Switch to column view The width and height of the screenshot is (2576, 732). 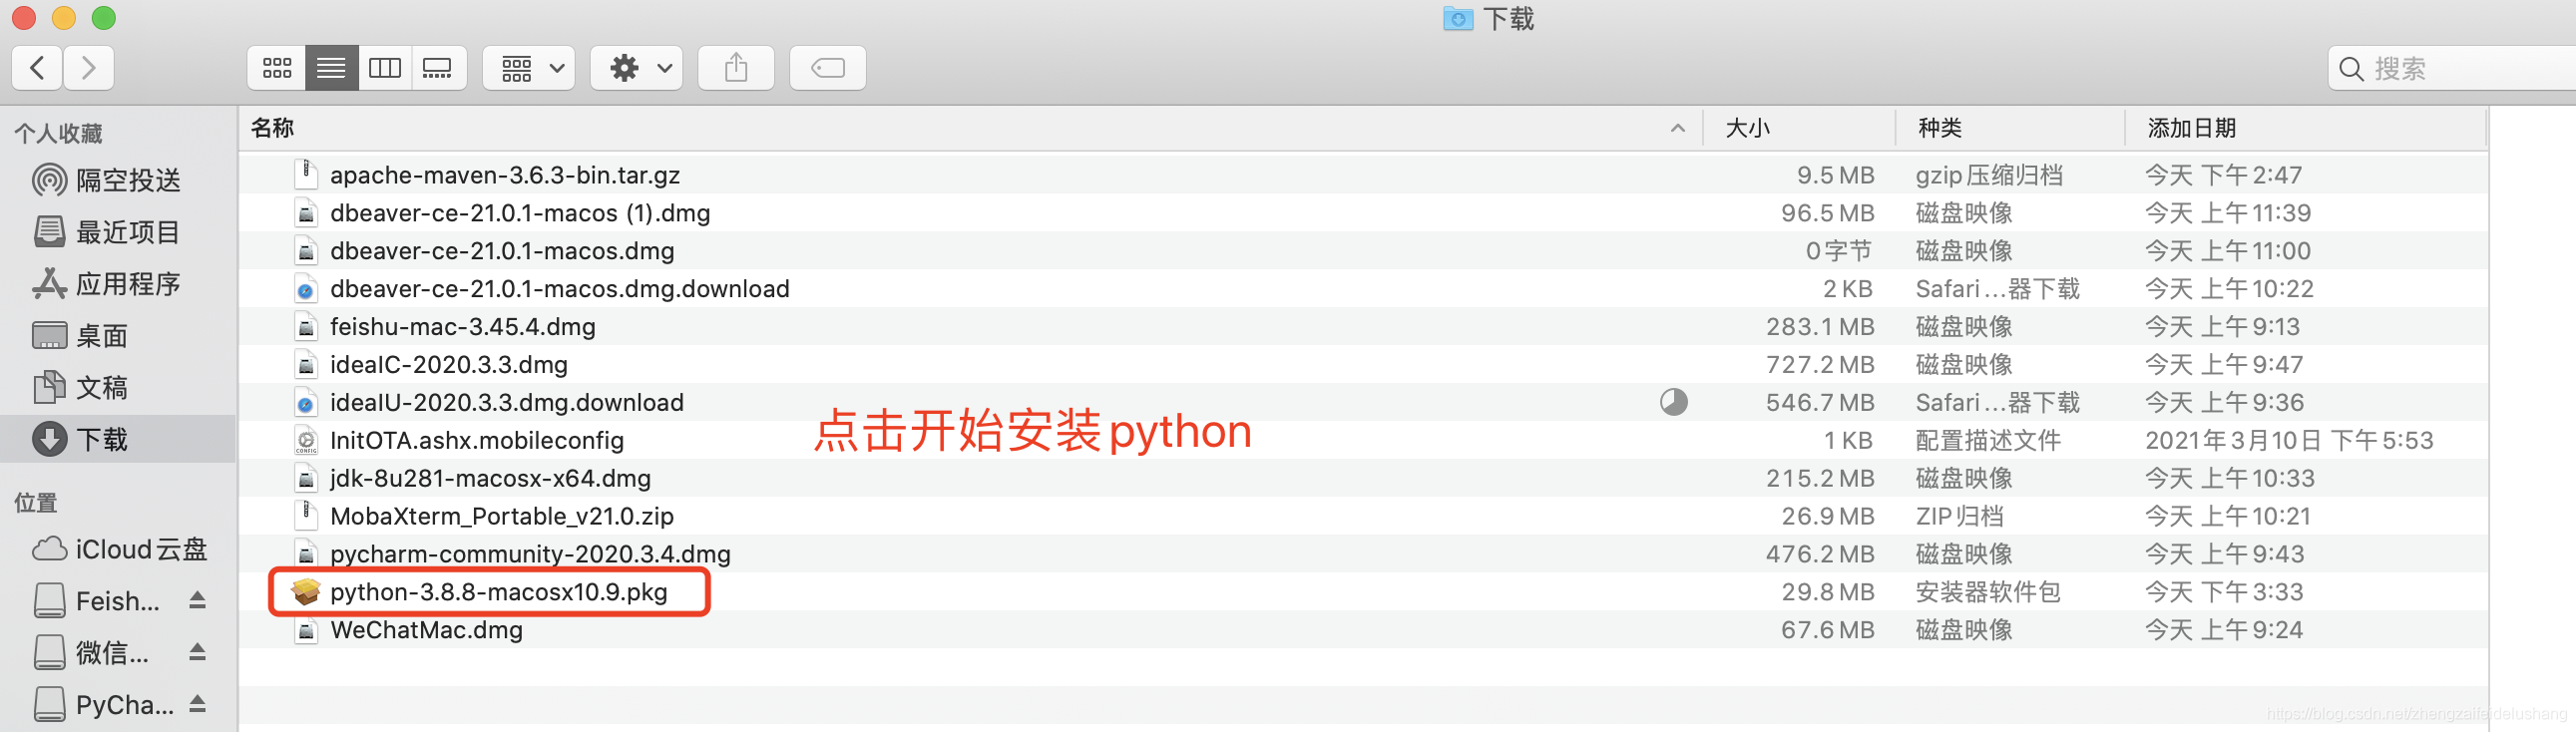coord(385,68)
